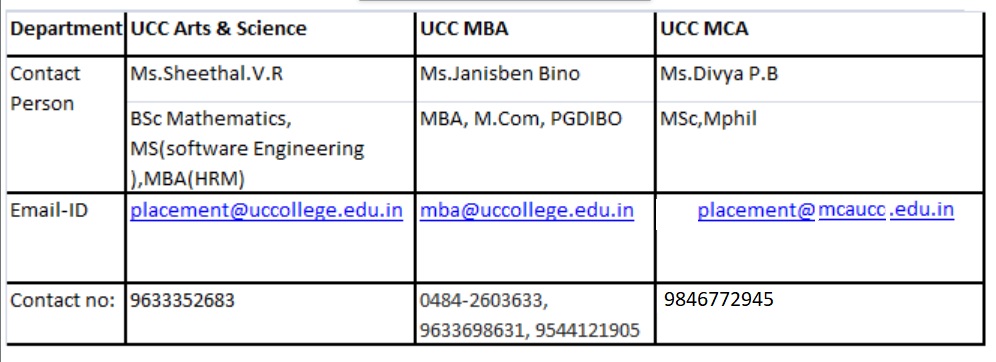Click the MBA(HRM) qualification text
Image resolution: width=996 pixels, height=362 pixels.
[x=194, y=180]
